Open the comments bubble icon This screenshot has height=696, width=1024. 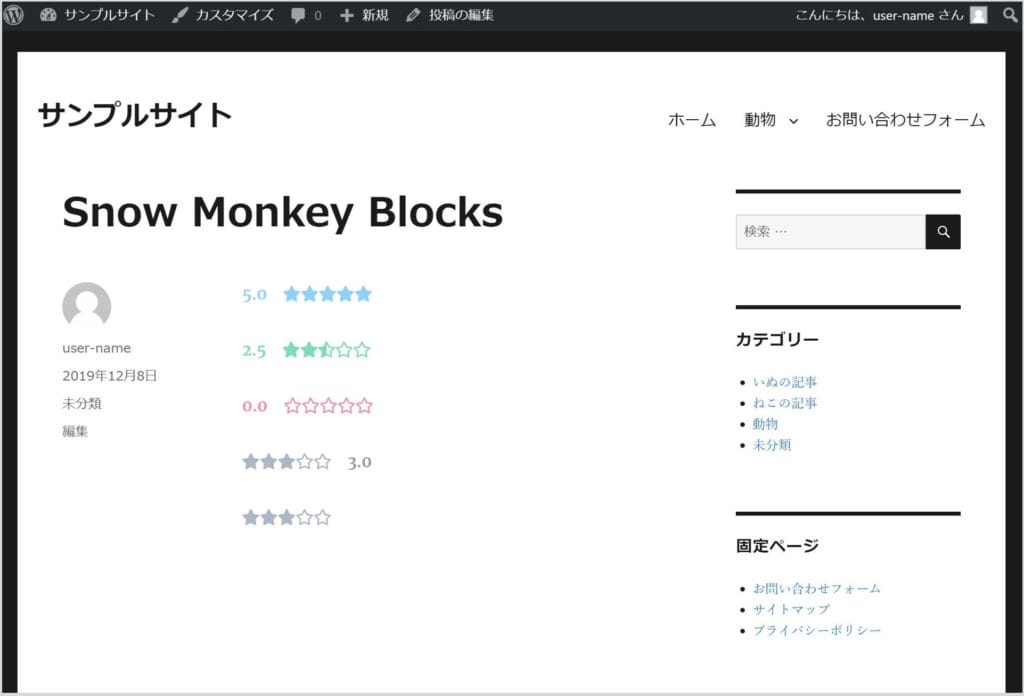tap(298, 16)
